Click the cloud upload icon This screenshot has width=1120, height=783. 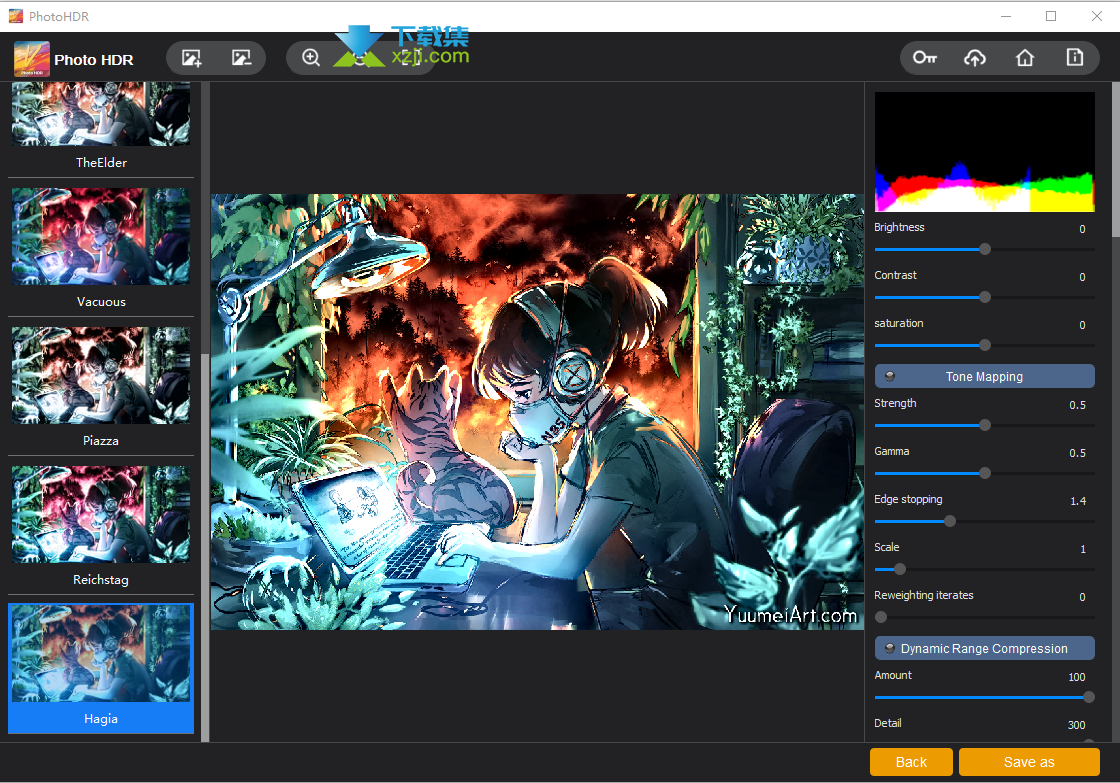(x=975, y=58)
